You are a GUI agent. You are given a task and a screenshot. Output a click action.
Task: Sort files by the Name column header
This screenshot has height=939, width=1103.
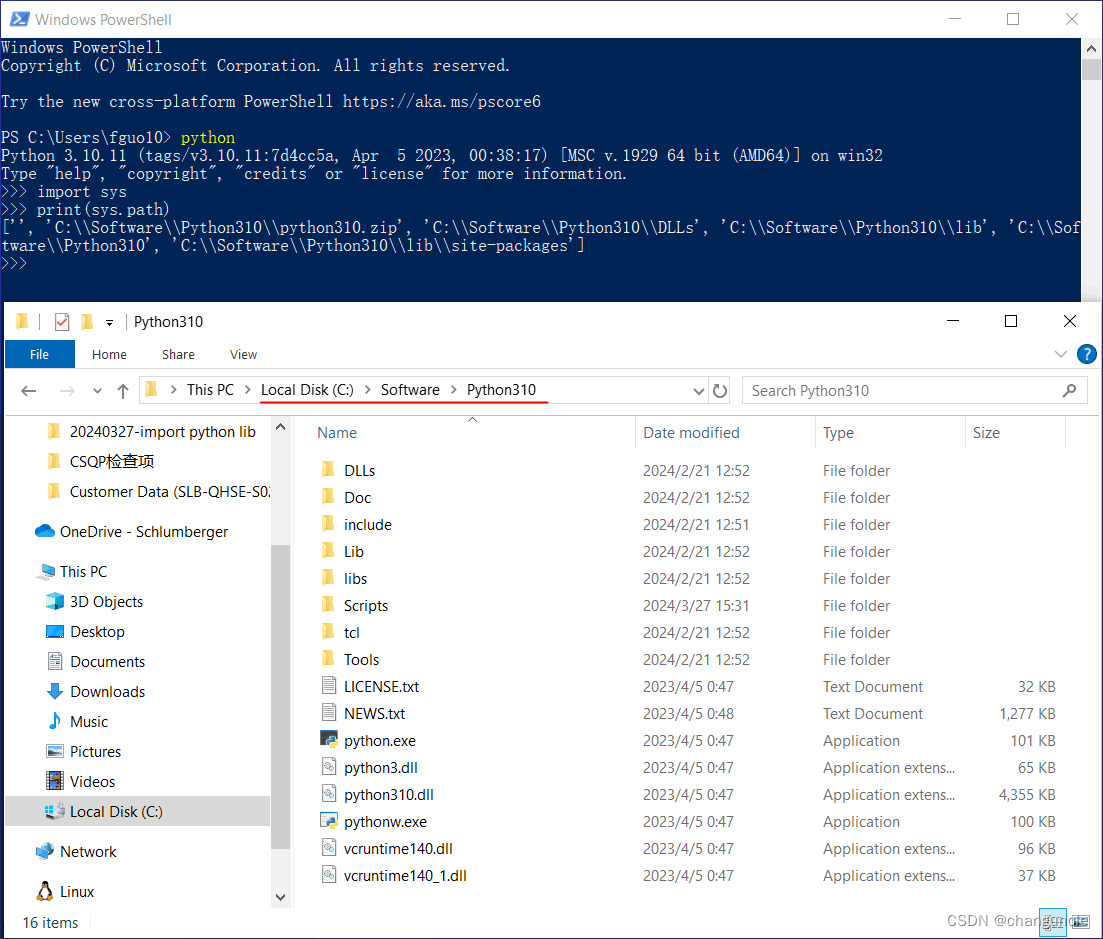tap(337, 433)
